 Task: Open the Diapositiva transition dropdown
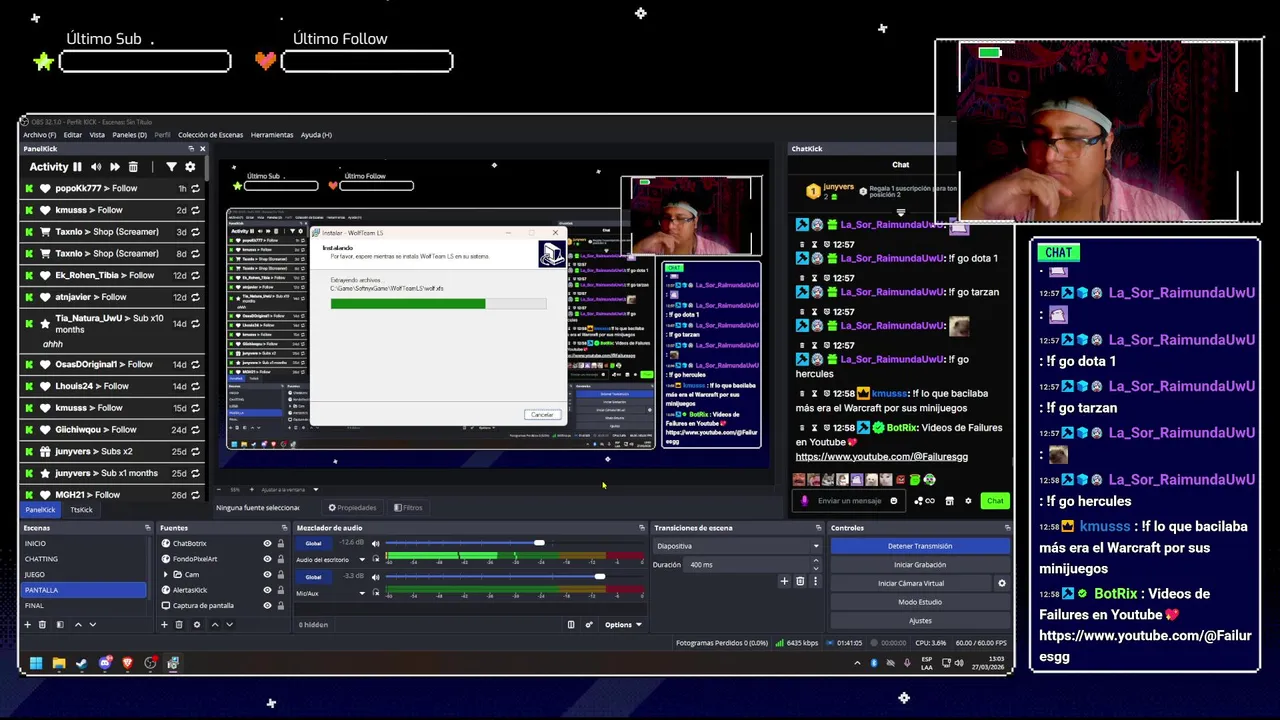point(738,546)
